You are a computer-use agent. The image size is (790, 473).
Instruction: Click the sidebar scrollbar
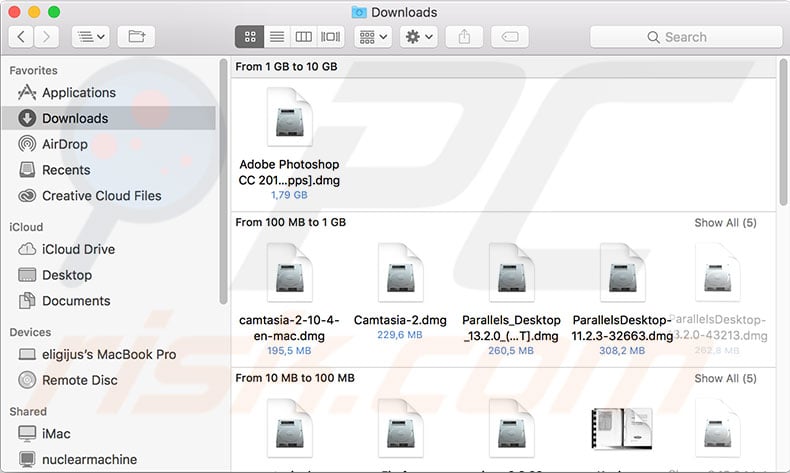(223, 181)
